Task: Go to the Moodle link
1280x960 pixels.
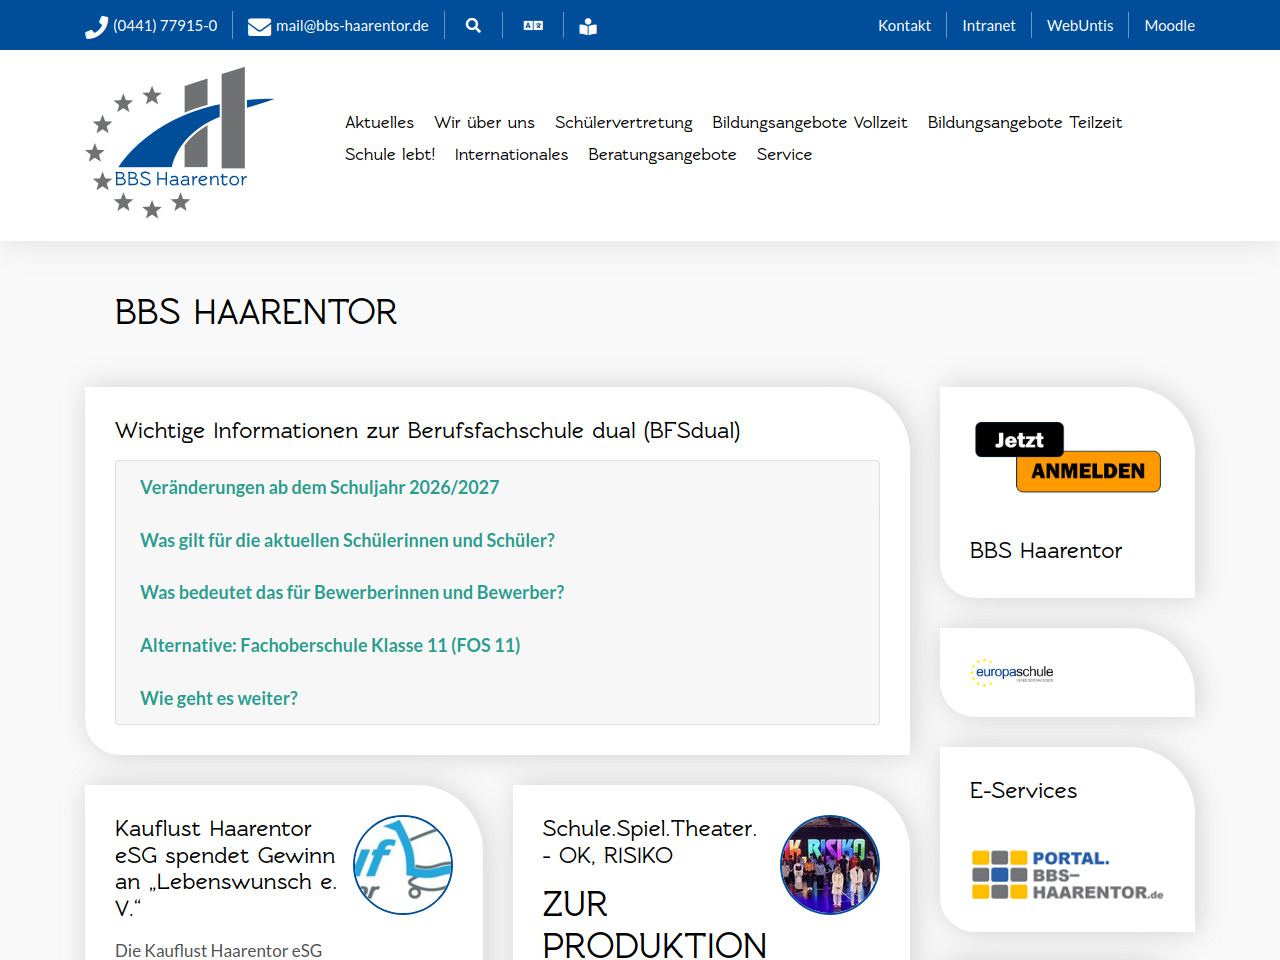Action: coord(1169,26)
